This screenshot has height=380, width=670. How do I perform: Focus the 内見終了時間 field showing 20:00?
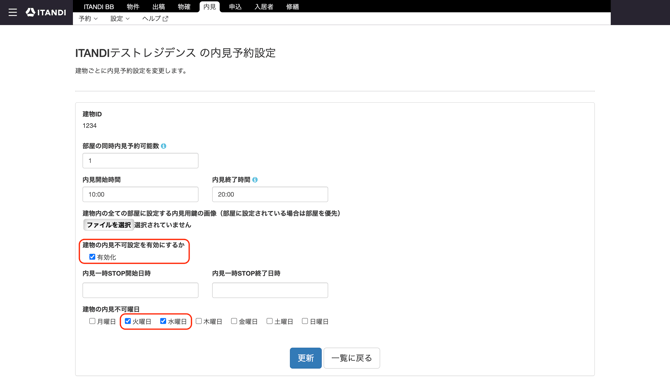point(270,194)
